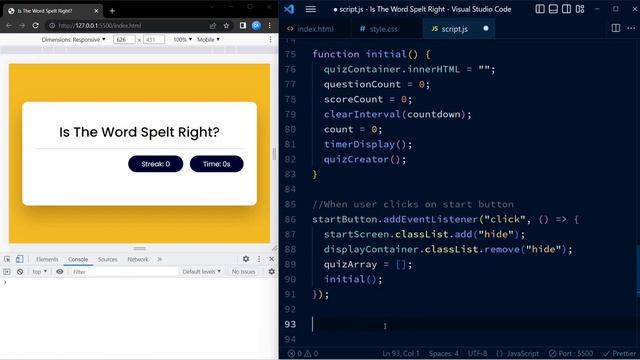Open DevTools settings gear
640x360 pixels.
pyautogui.click(x=246, y=259)
